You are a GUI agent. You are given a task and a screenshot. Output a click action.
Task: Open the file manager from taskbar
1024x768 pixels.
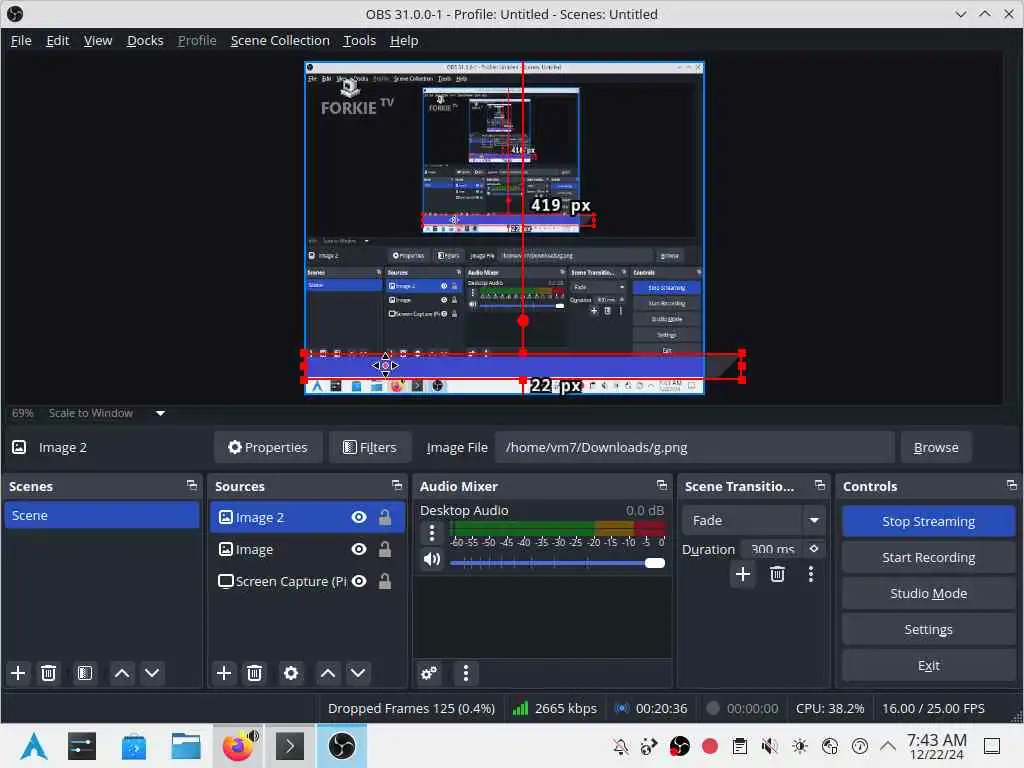186,746
